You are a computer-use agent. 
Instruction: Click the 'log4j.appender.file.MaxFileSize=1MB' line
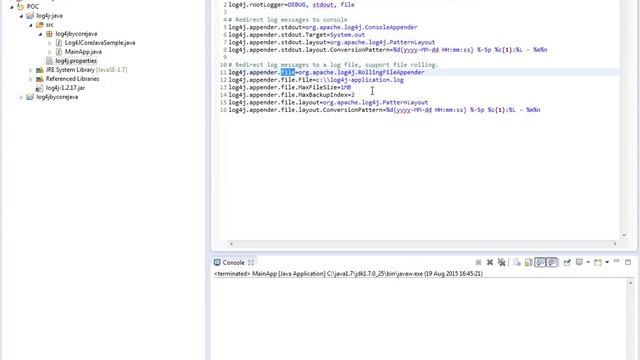(290, 87)
